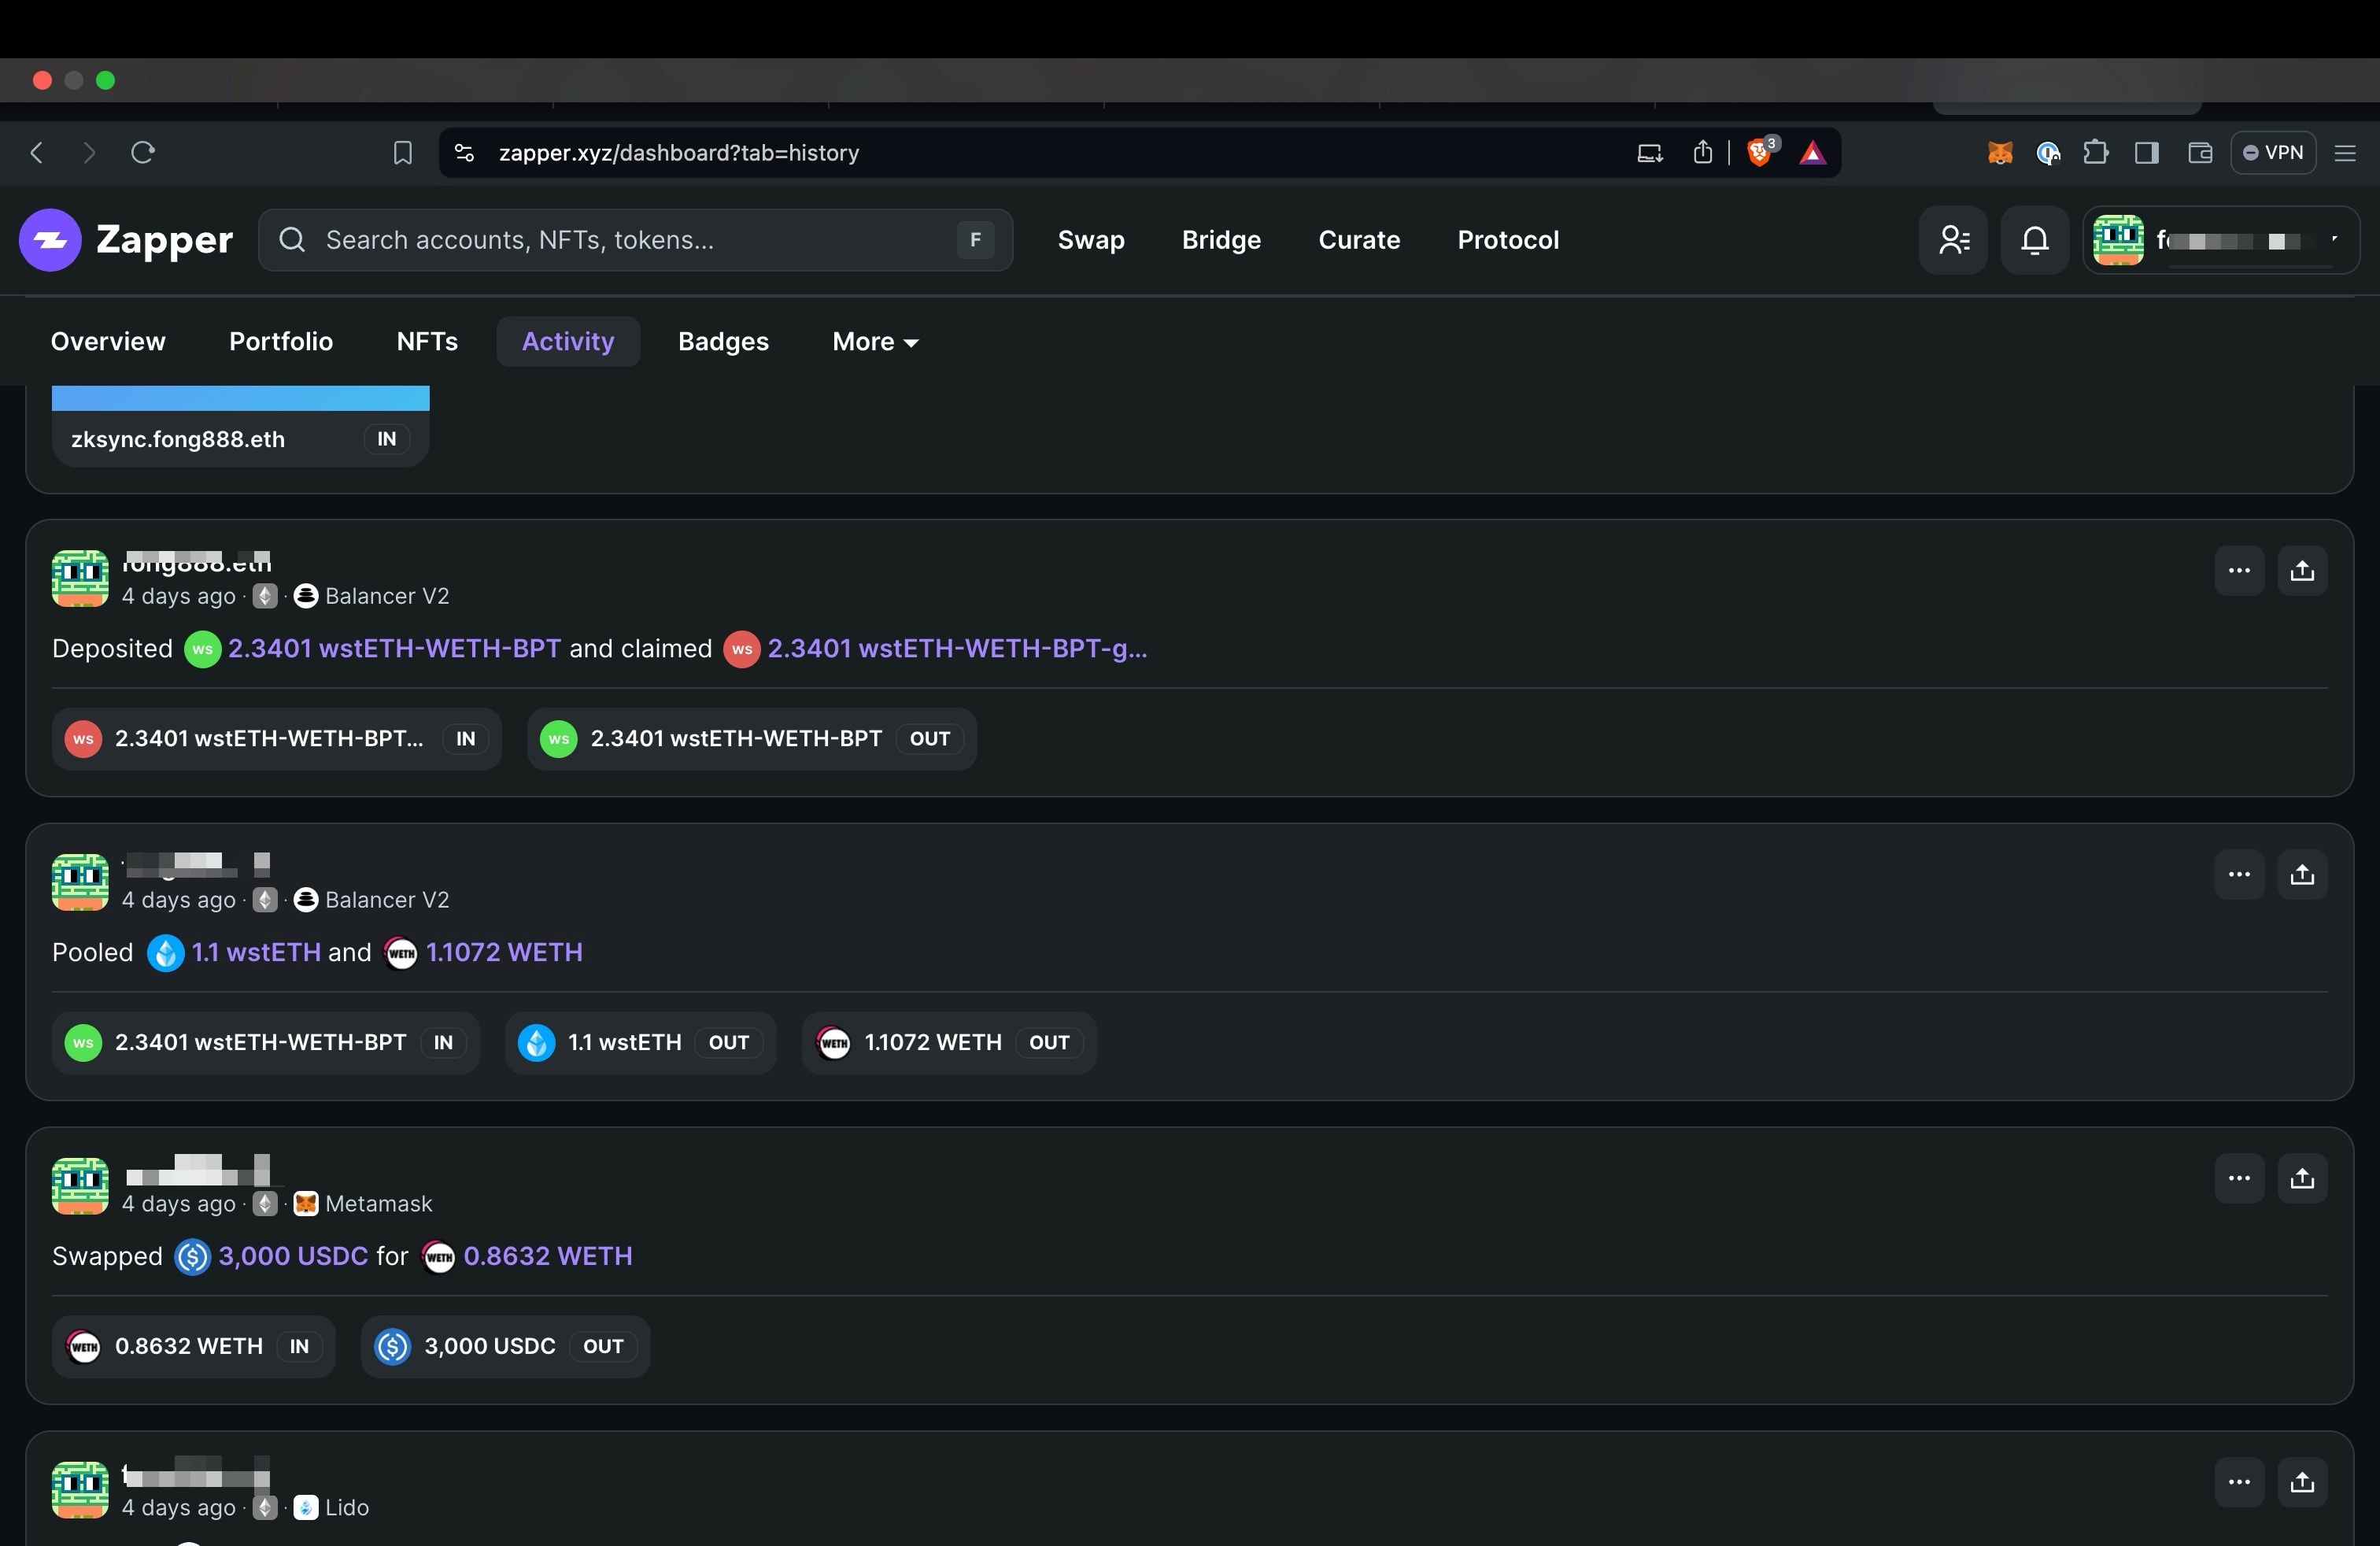The image size is (2380, 1546).
Task: Click the 3,000 USDC token link
Action: [x=293, y=1256]
